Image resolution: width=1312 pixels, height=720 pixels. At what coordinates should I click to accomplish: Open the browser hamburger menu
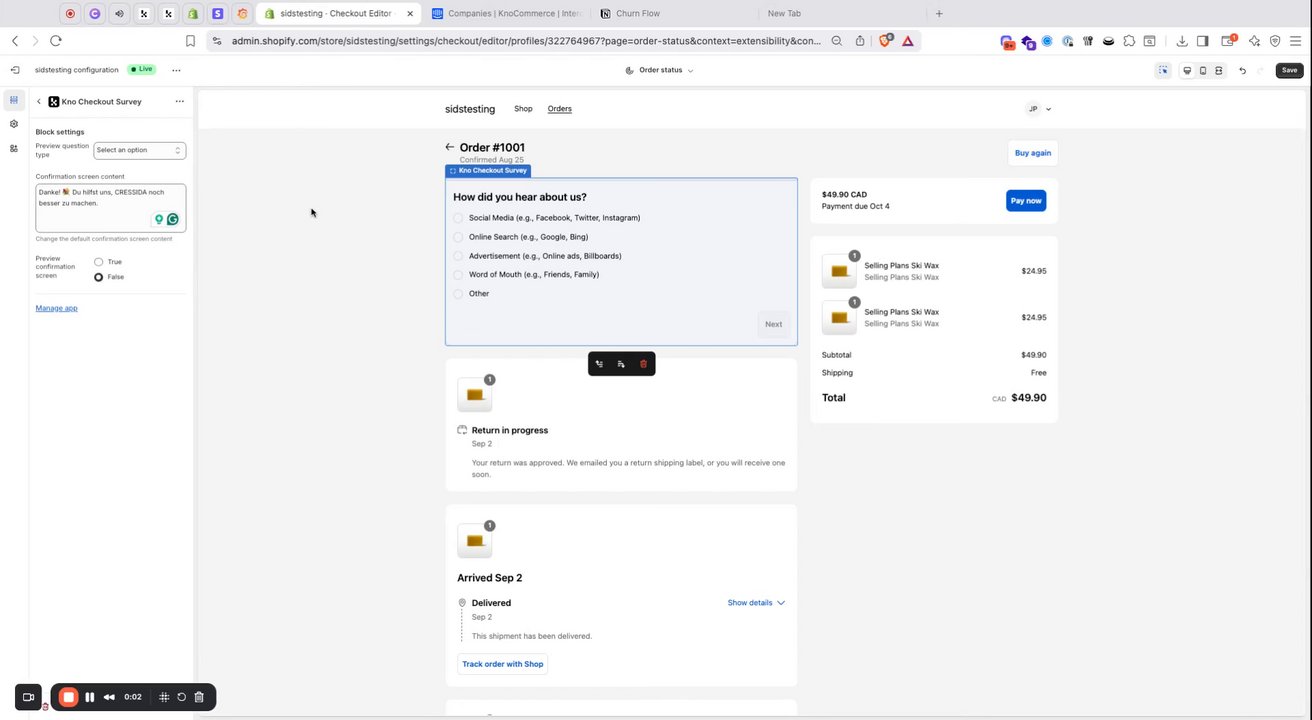point(1296,41)
